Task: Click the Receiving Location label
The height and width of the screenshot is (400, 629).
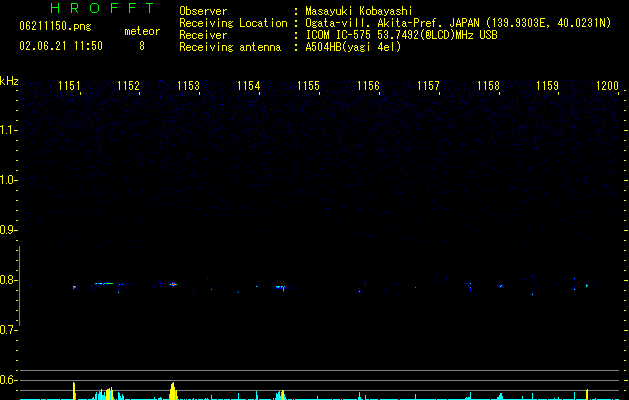Action: (233, 23)
